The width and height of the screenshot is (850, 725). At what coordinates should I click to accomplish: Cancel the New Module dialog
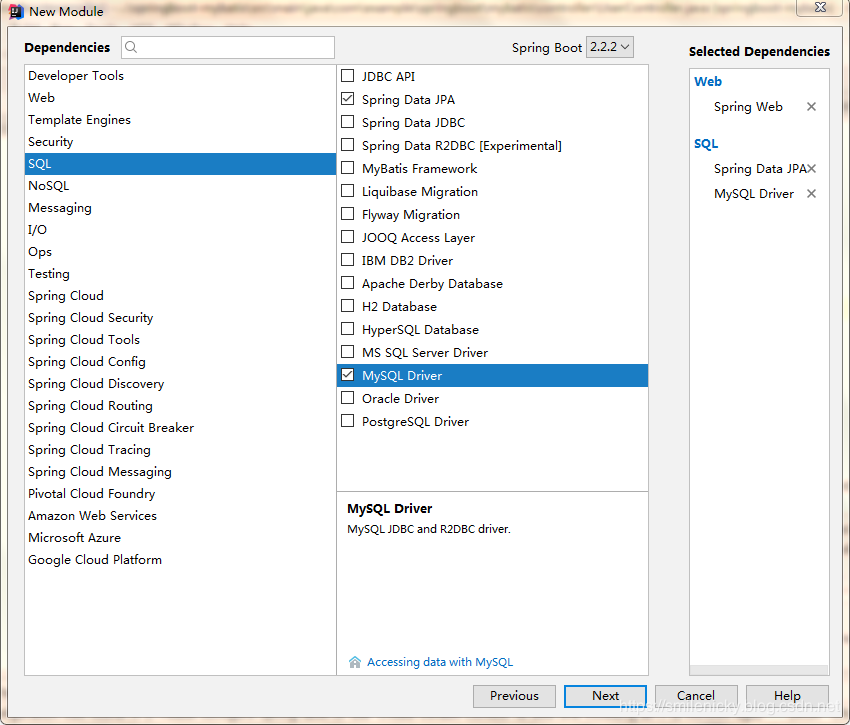[x=696, y=696]
